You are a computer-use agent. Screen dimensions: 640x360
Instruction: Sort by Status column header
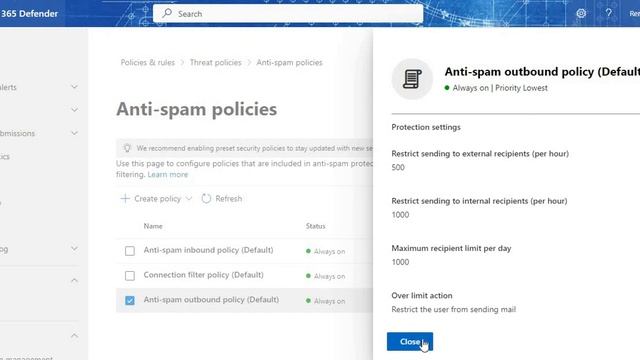tap(316, 226)
